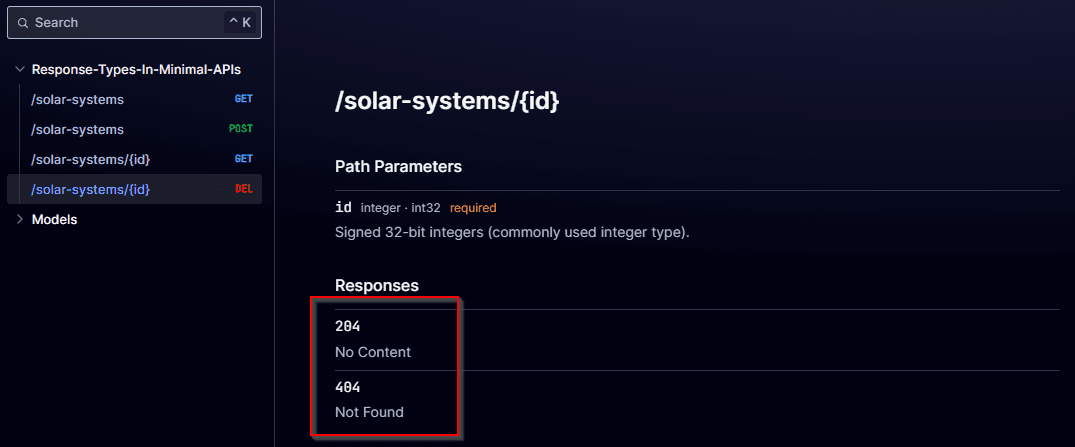The image size is (1075, 447).
Task: Click the green POST method badge
Action: pyautogui.click(x=241, y=129)
